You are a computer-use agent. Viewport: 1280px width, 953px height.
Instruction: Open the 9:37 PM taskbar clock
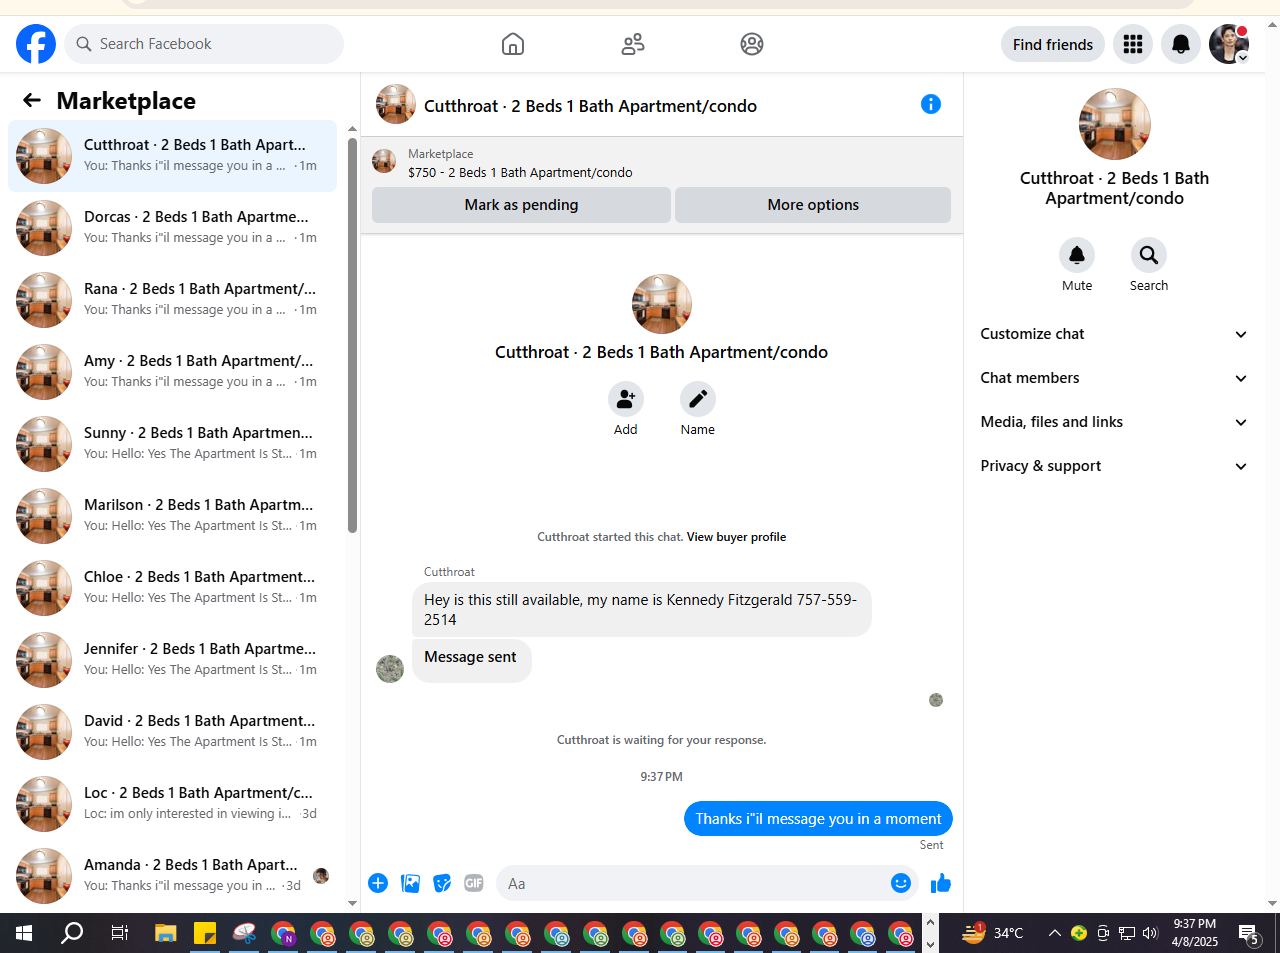point(1195,933)
